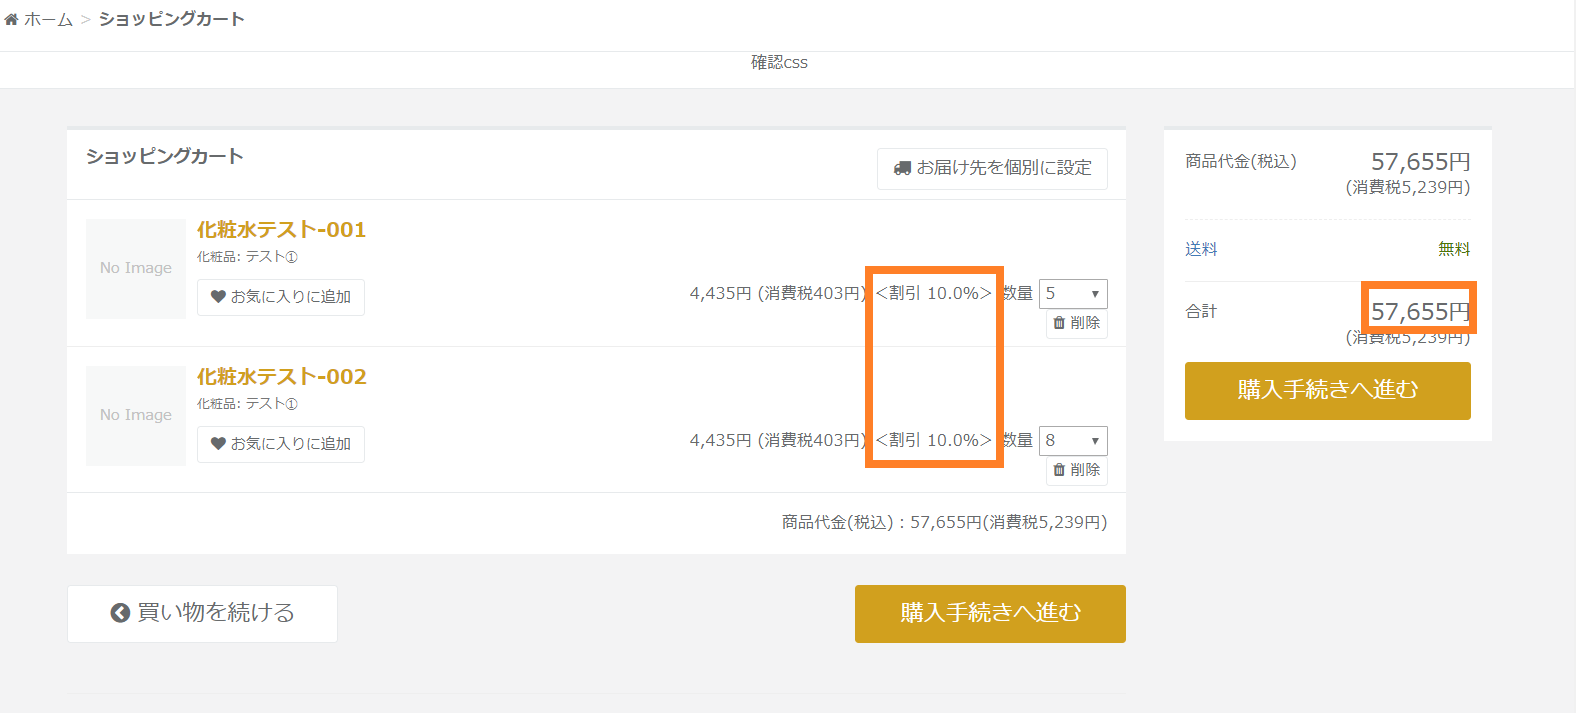Add 化粧水テスト-001 to favorites with heart button

(x=281, y=297)
